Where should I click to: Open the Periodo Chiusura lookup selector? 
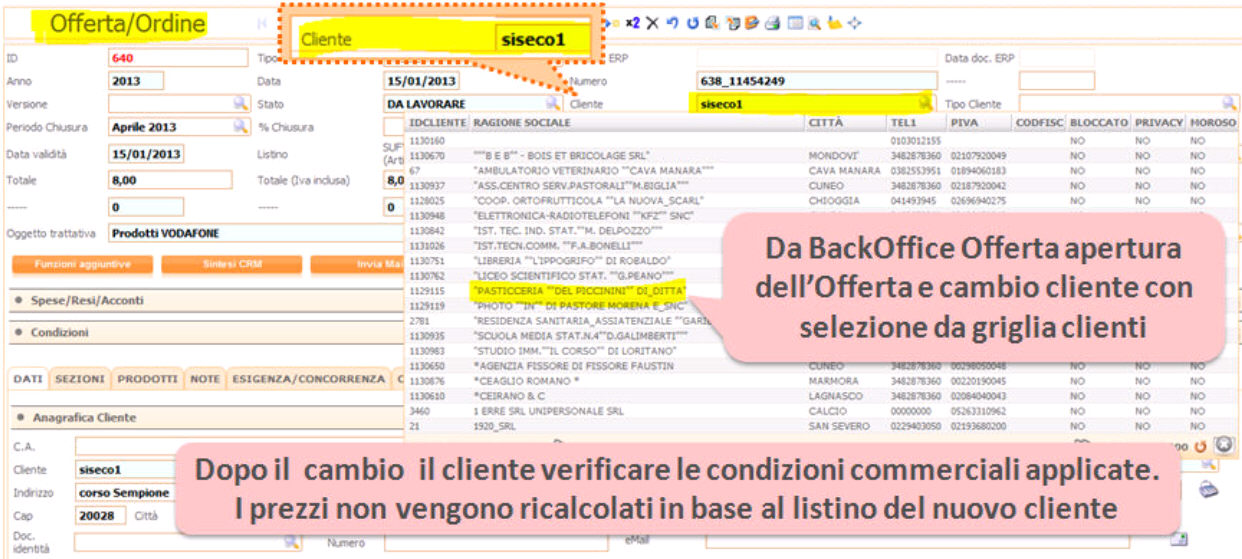(240, 127)
